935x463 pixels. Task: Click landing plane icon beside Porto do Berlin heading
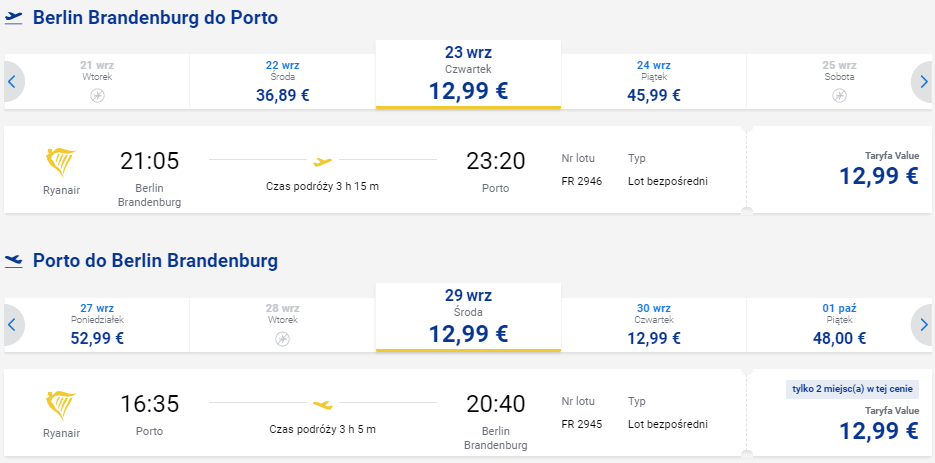13,261
